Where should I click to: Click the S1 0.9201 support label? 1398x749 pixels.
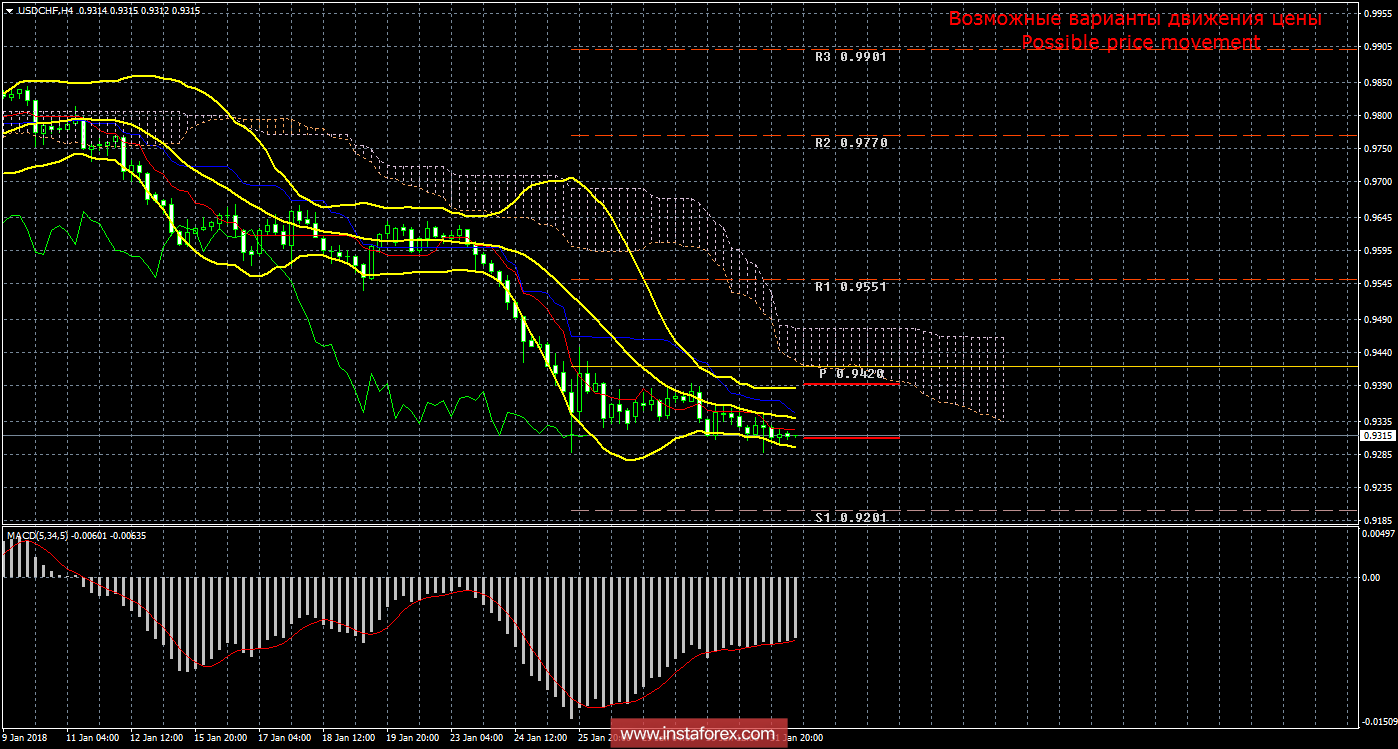coord(851,517)
